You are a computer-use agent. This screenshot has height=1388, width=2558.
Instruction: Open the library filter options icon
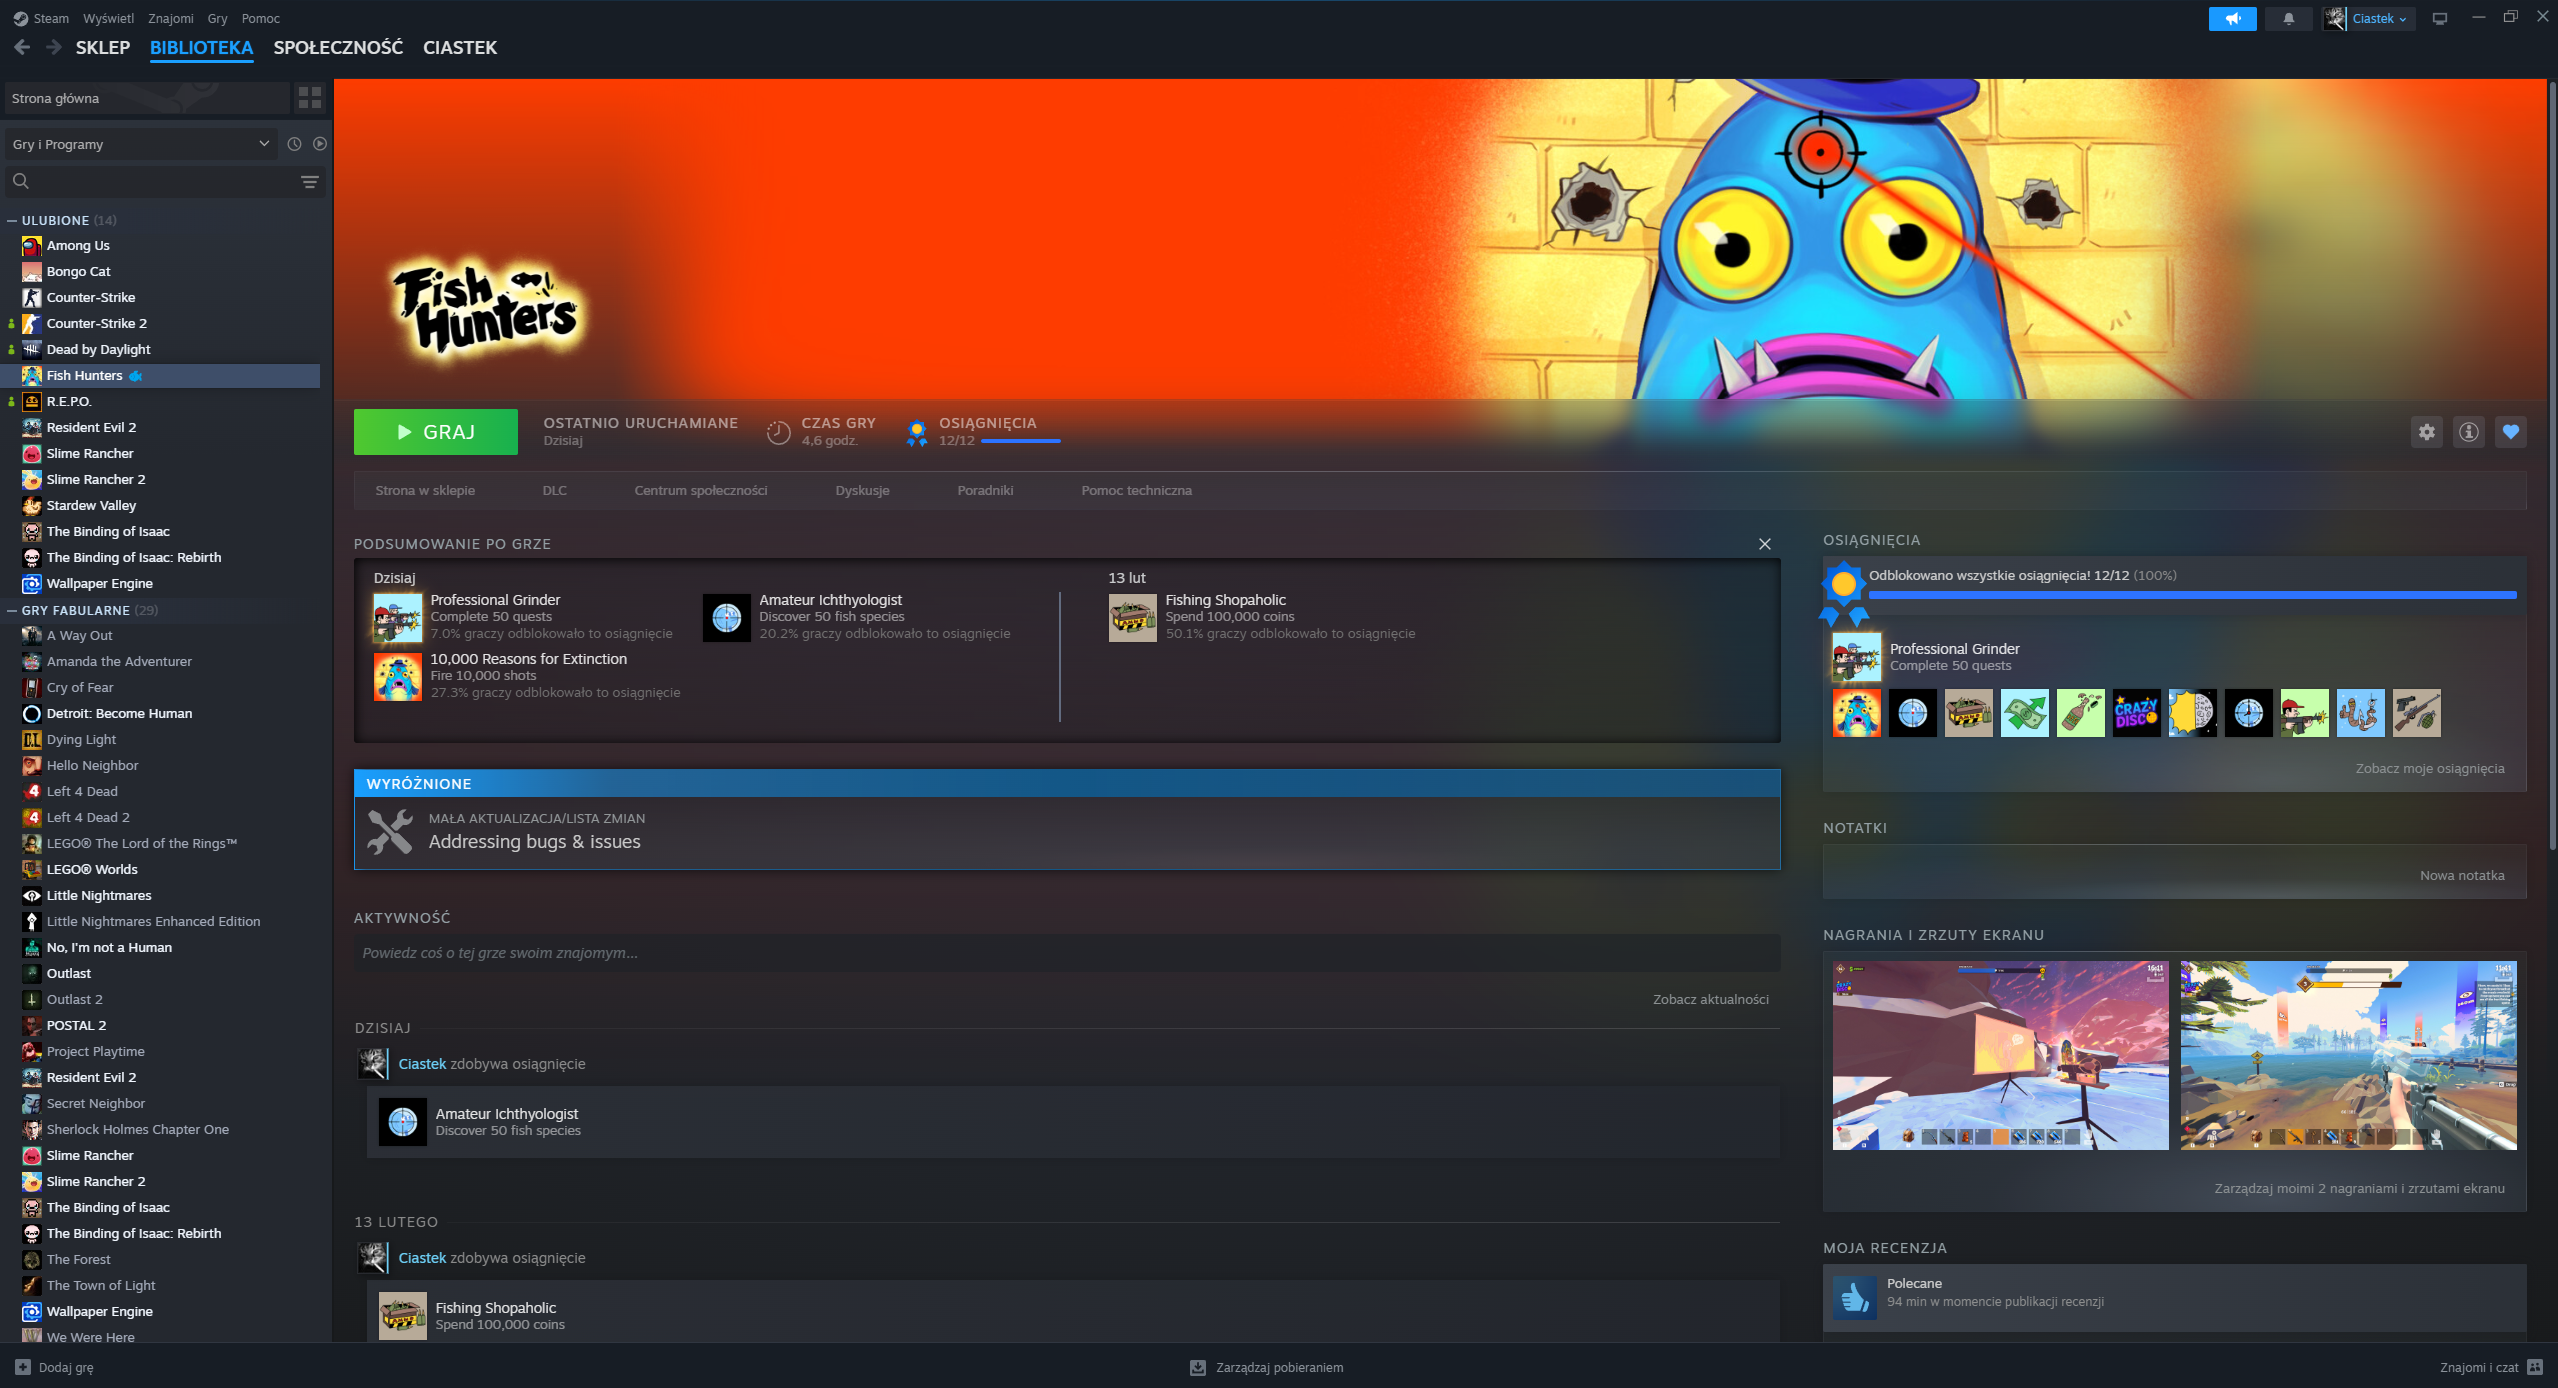(x=309, y=181)
